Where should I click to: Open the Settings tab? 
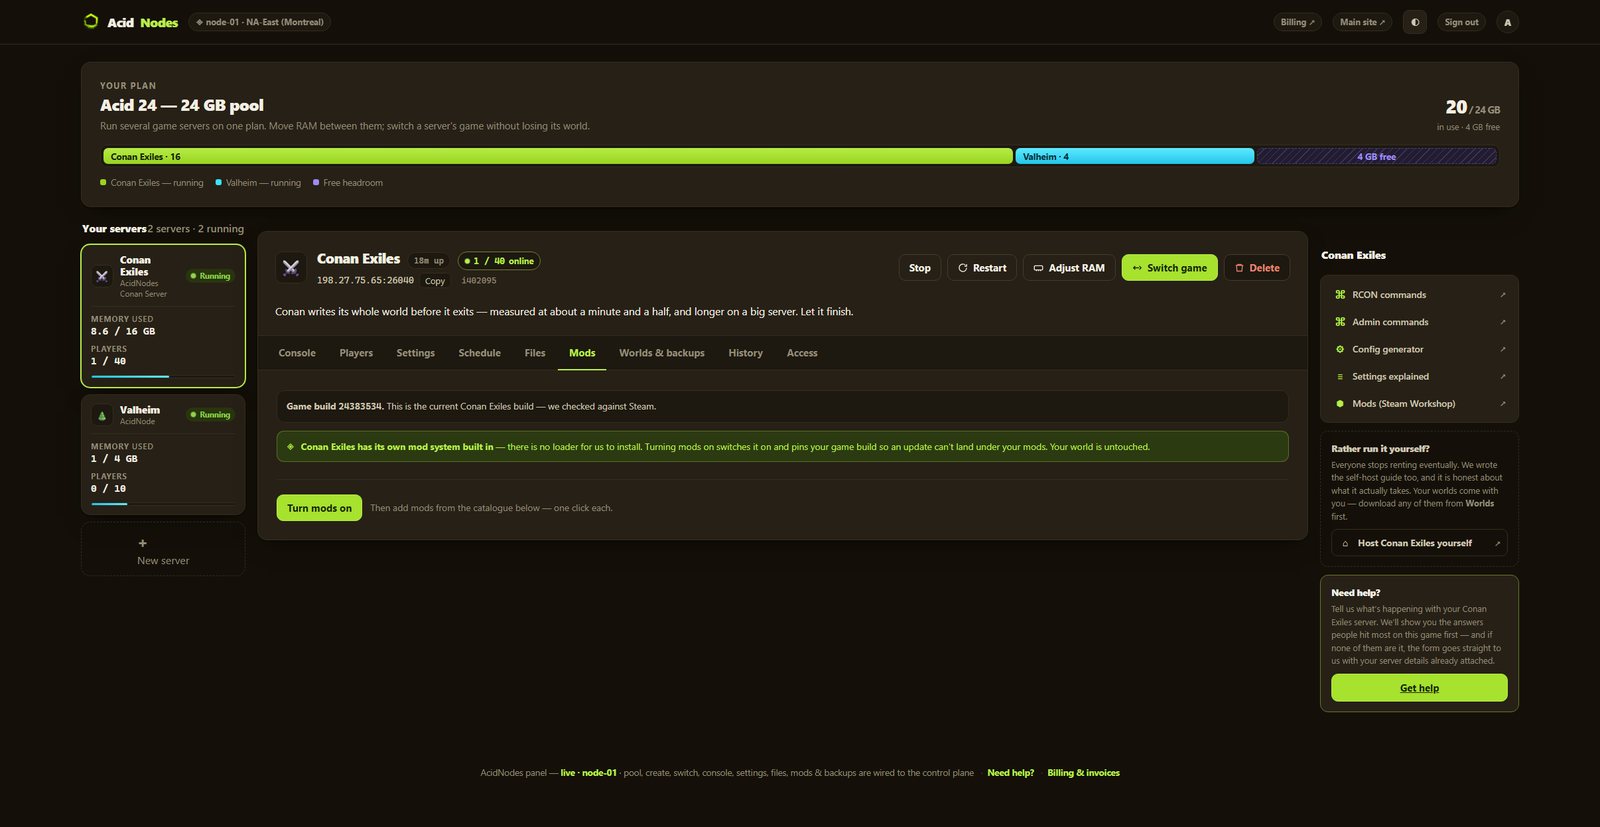click(x=415, y=353)
